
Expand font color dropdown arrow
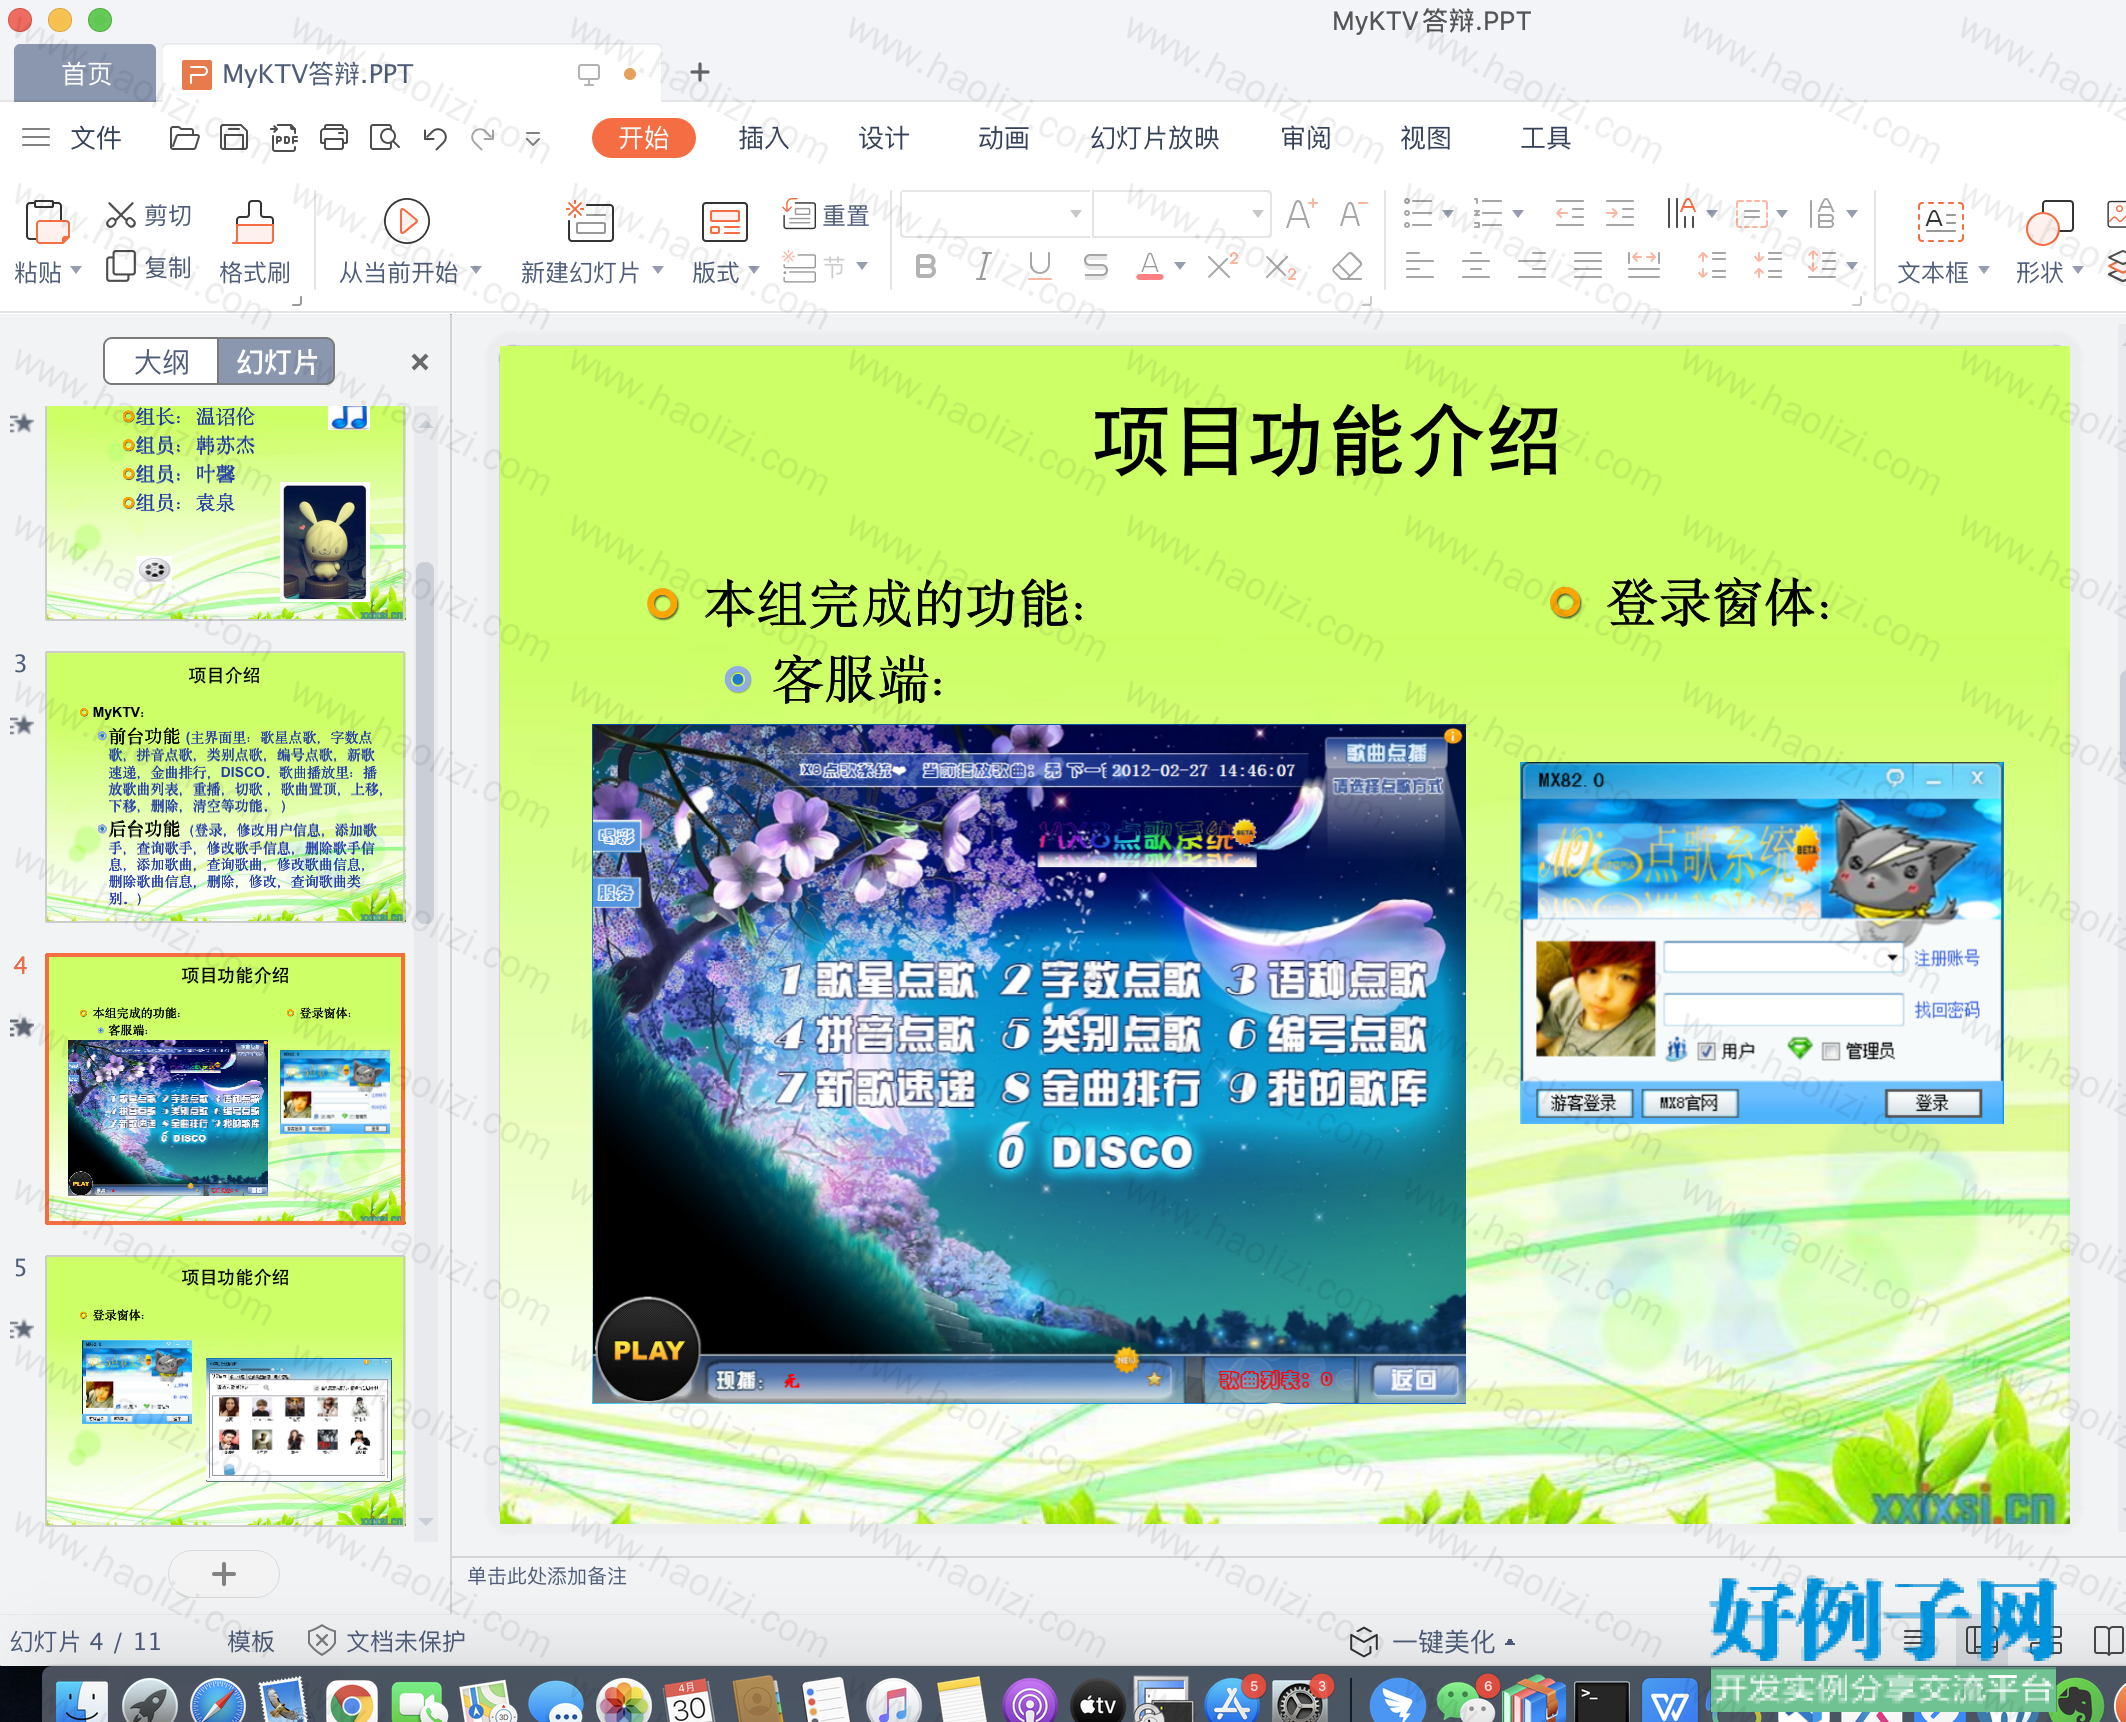[1180, 267]
